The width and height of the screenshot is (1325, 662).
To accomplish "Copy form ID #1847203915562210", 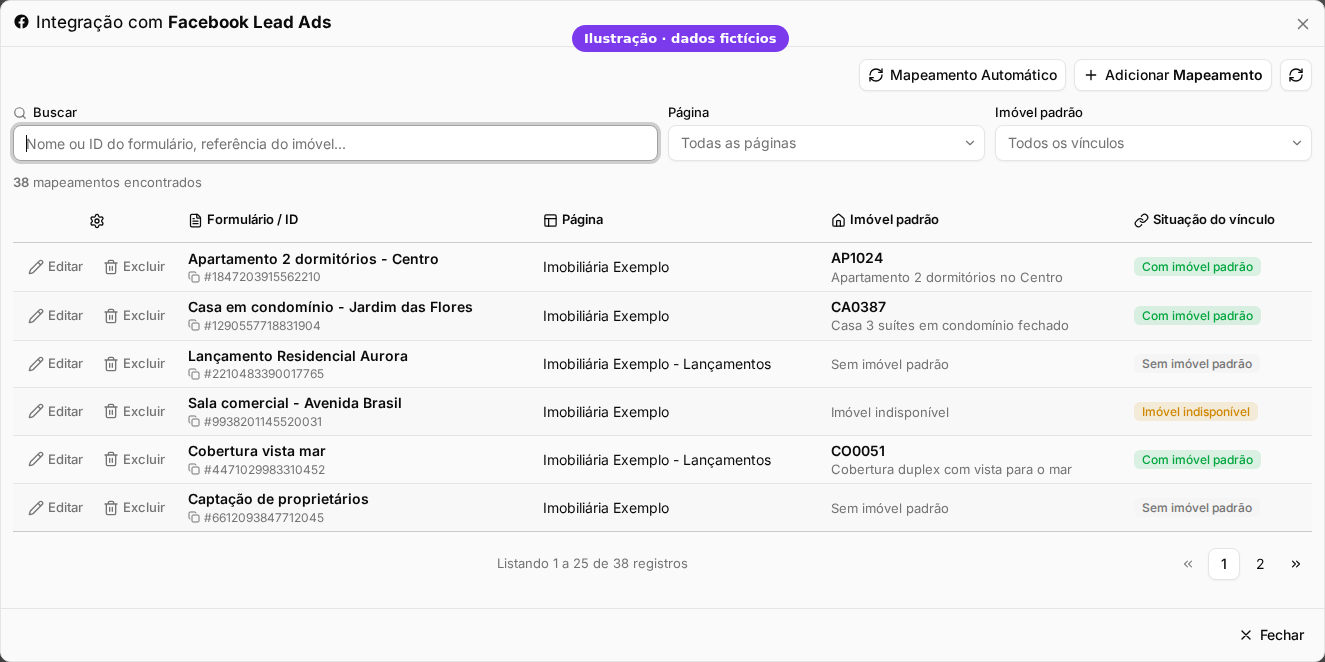I will click(x=194, y=277).
